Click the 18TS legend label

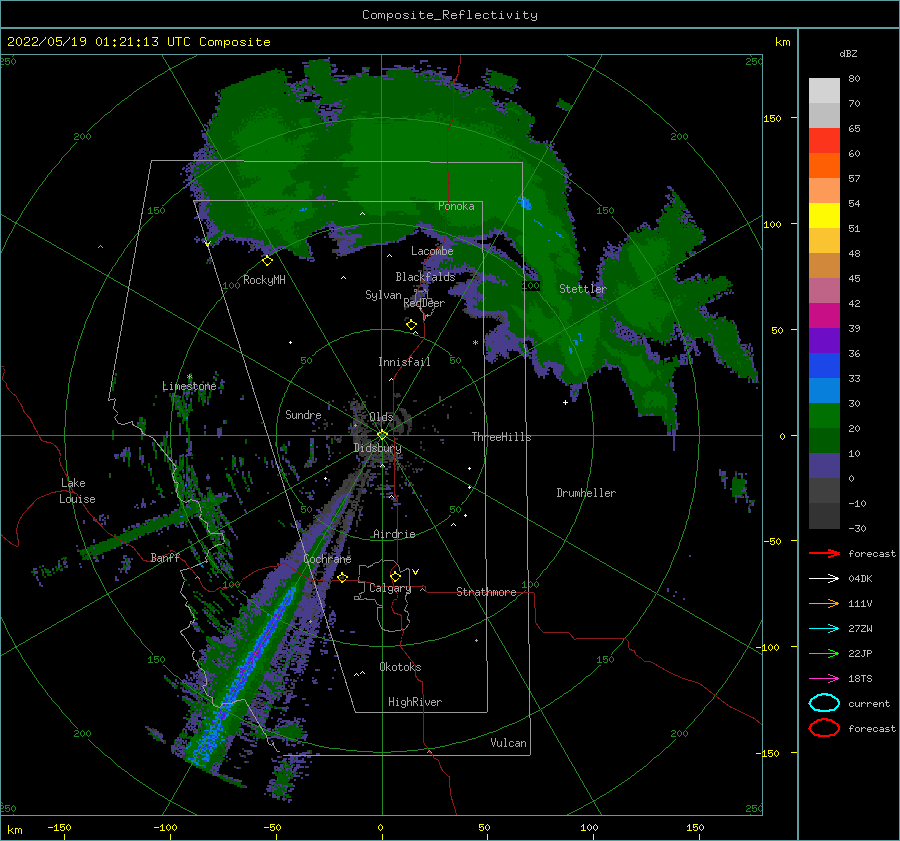(860, 679)
